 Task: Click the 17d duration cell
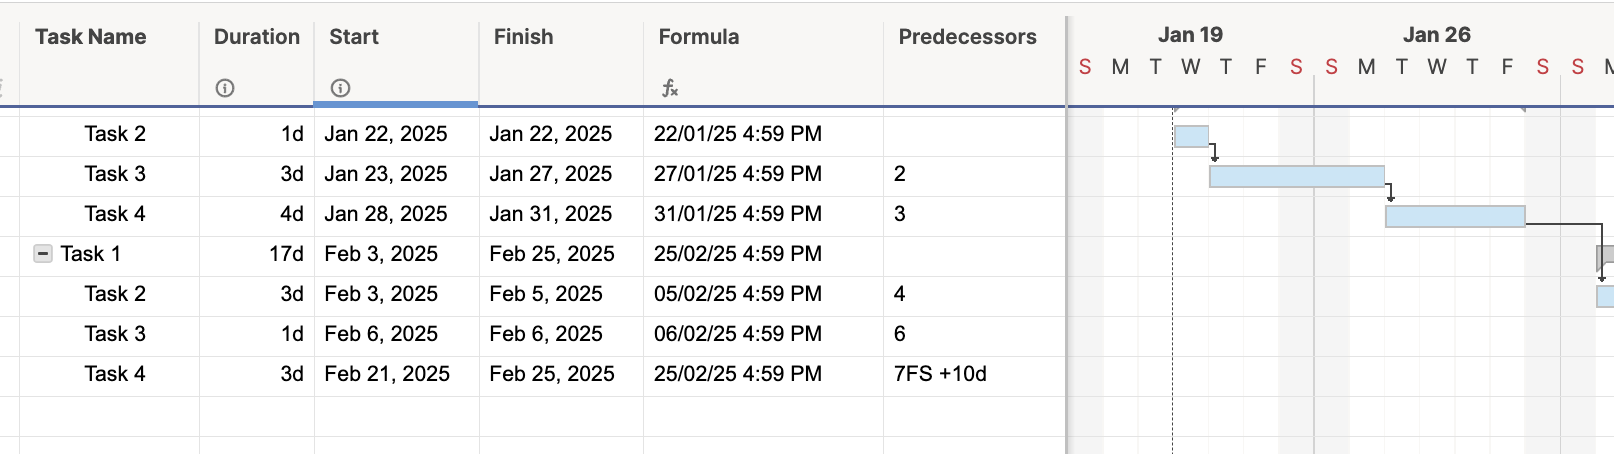point(257,254)
